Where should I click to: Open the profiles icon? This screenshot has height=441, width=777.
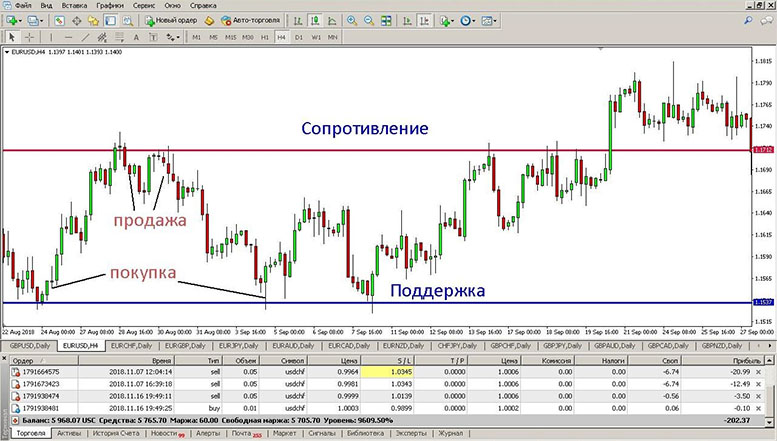coord(33,21)
